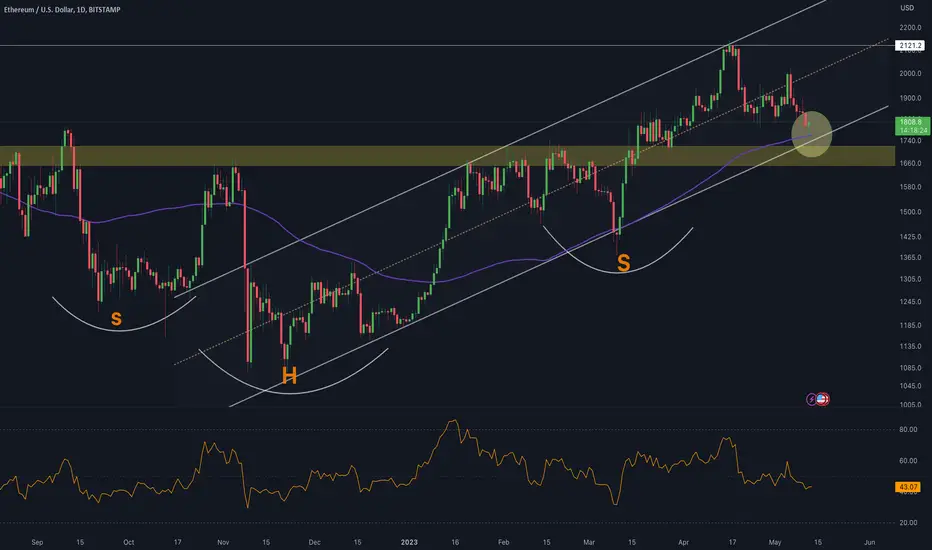The width and height of the screenshot is (932, 550).
Task: Click the 1900.0 price axis label
Action: click(x=910, y=99)
